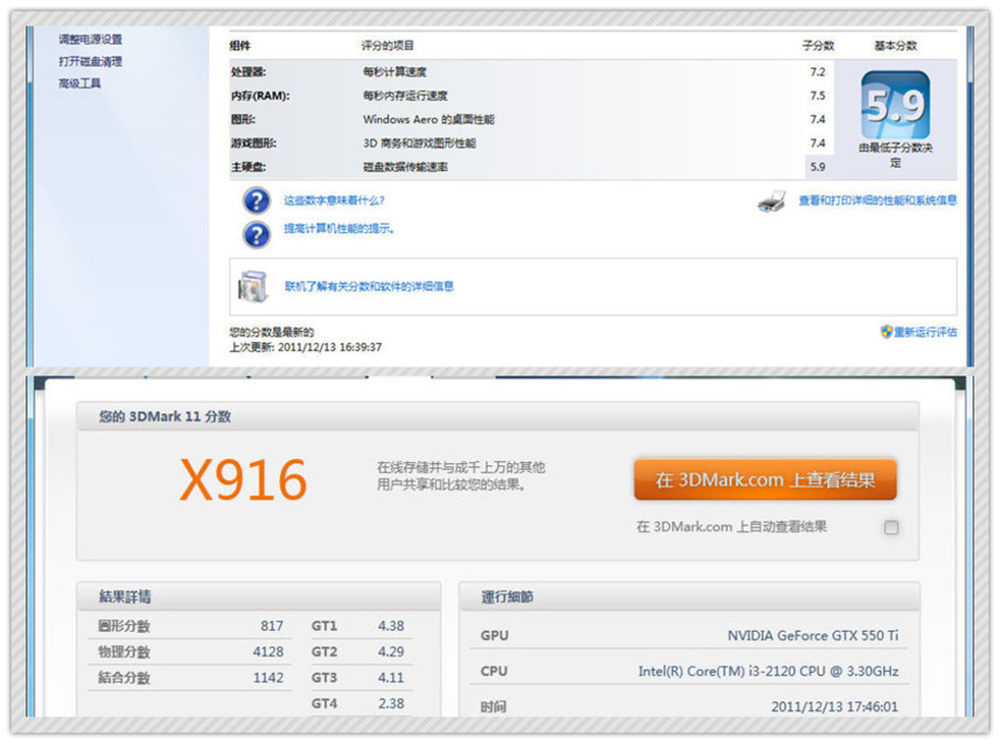Screen dimensions: 1000x744
Task: Click the help icon beside 这些数字意味着什么?
Action: tap(256, 201)
